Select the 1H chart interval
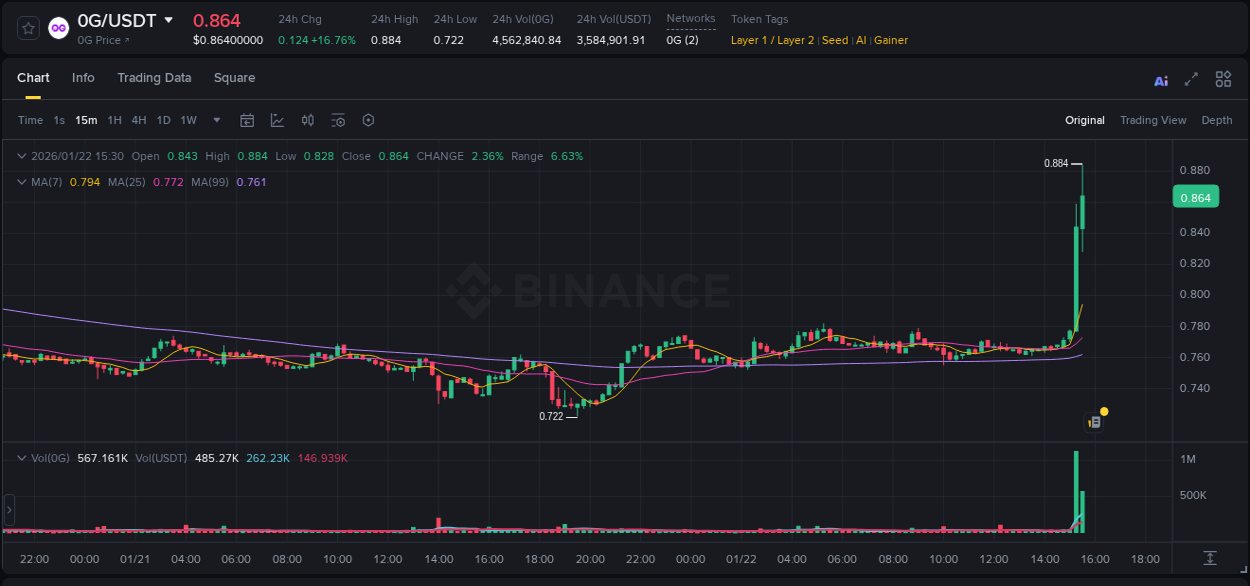 pyautogui.click(x=113, y=120)
